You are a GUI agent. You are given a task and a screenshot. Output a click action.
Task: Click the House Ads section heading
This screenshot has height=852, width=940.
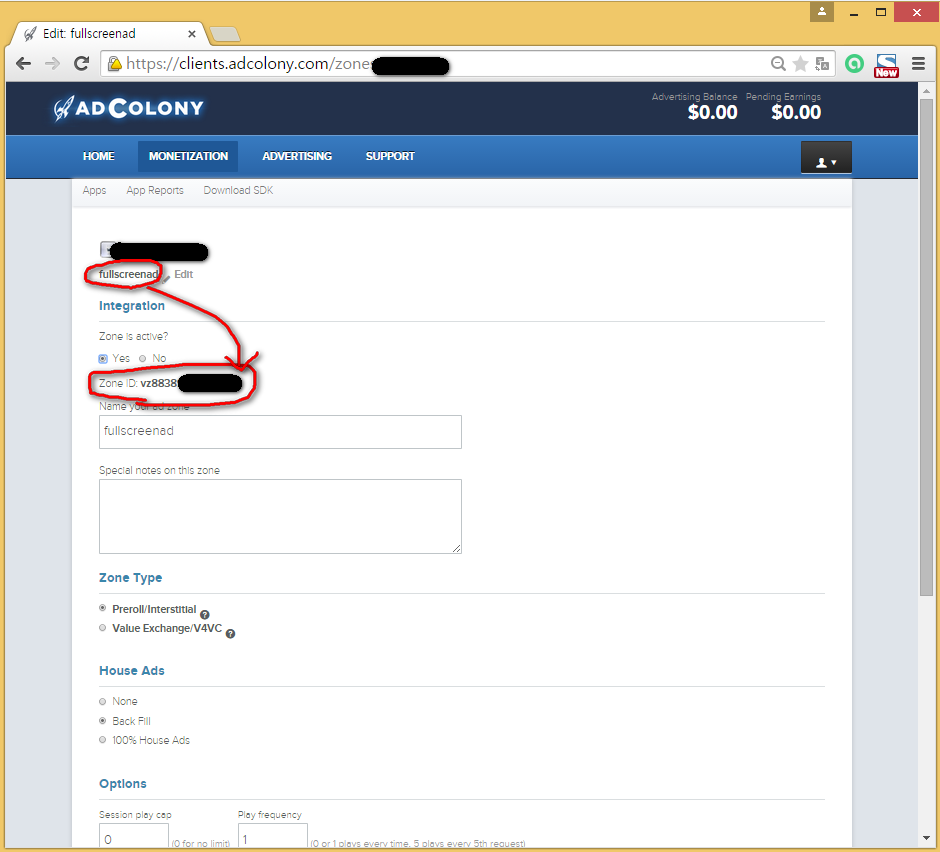click(132, 671)
